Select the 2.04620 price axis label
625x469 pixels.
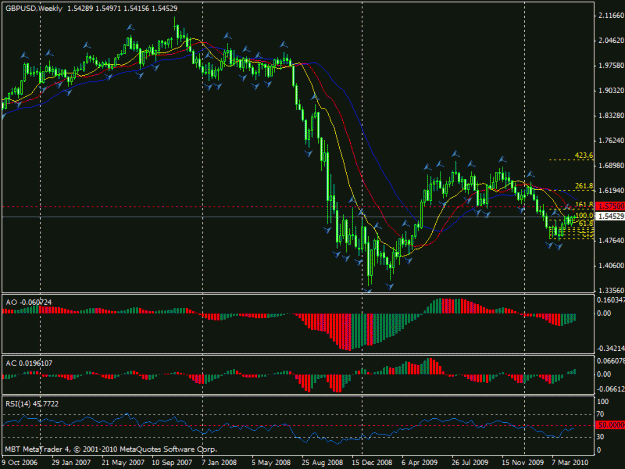point(611,40)
